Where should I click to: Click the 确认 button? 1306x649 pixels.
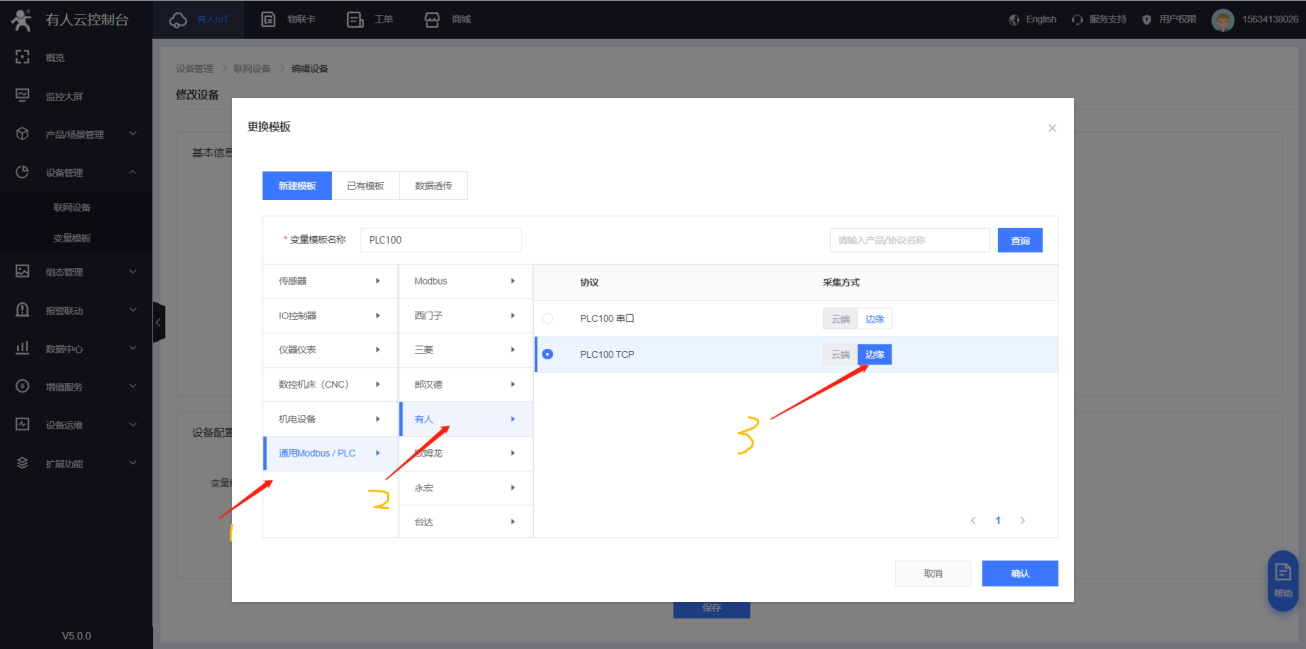1019,574
